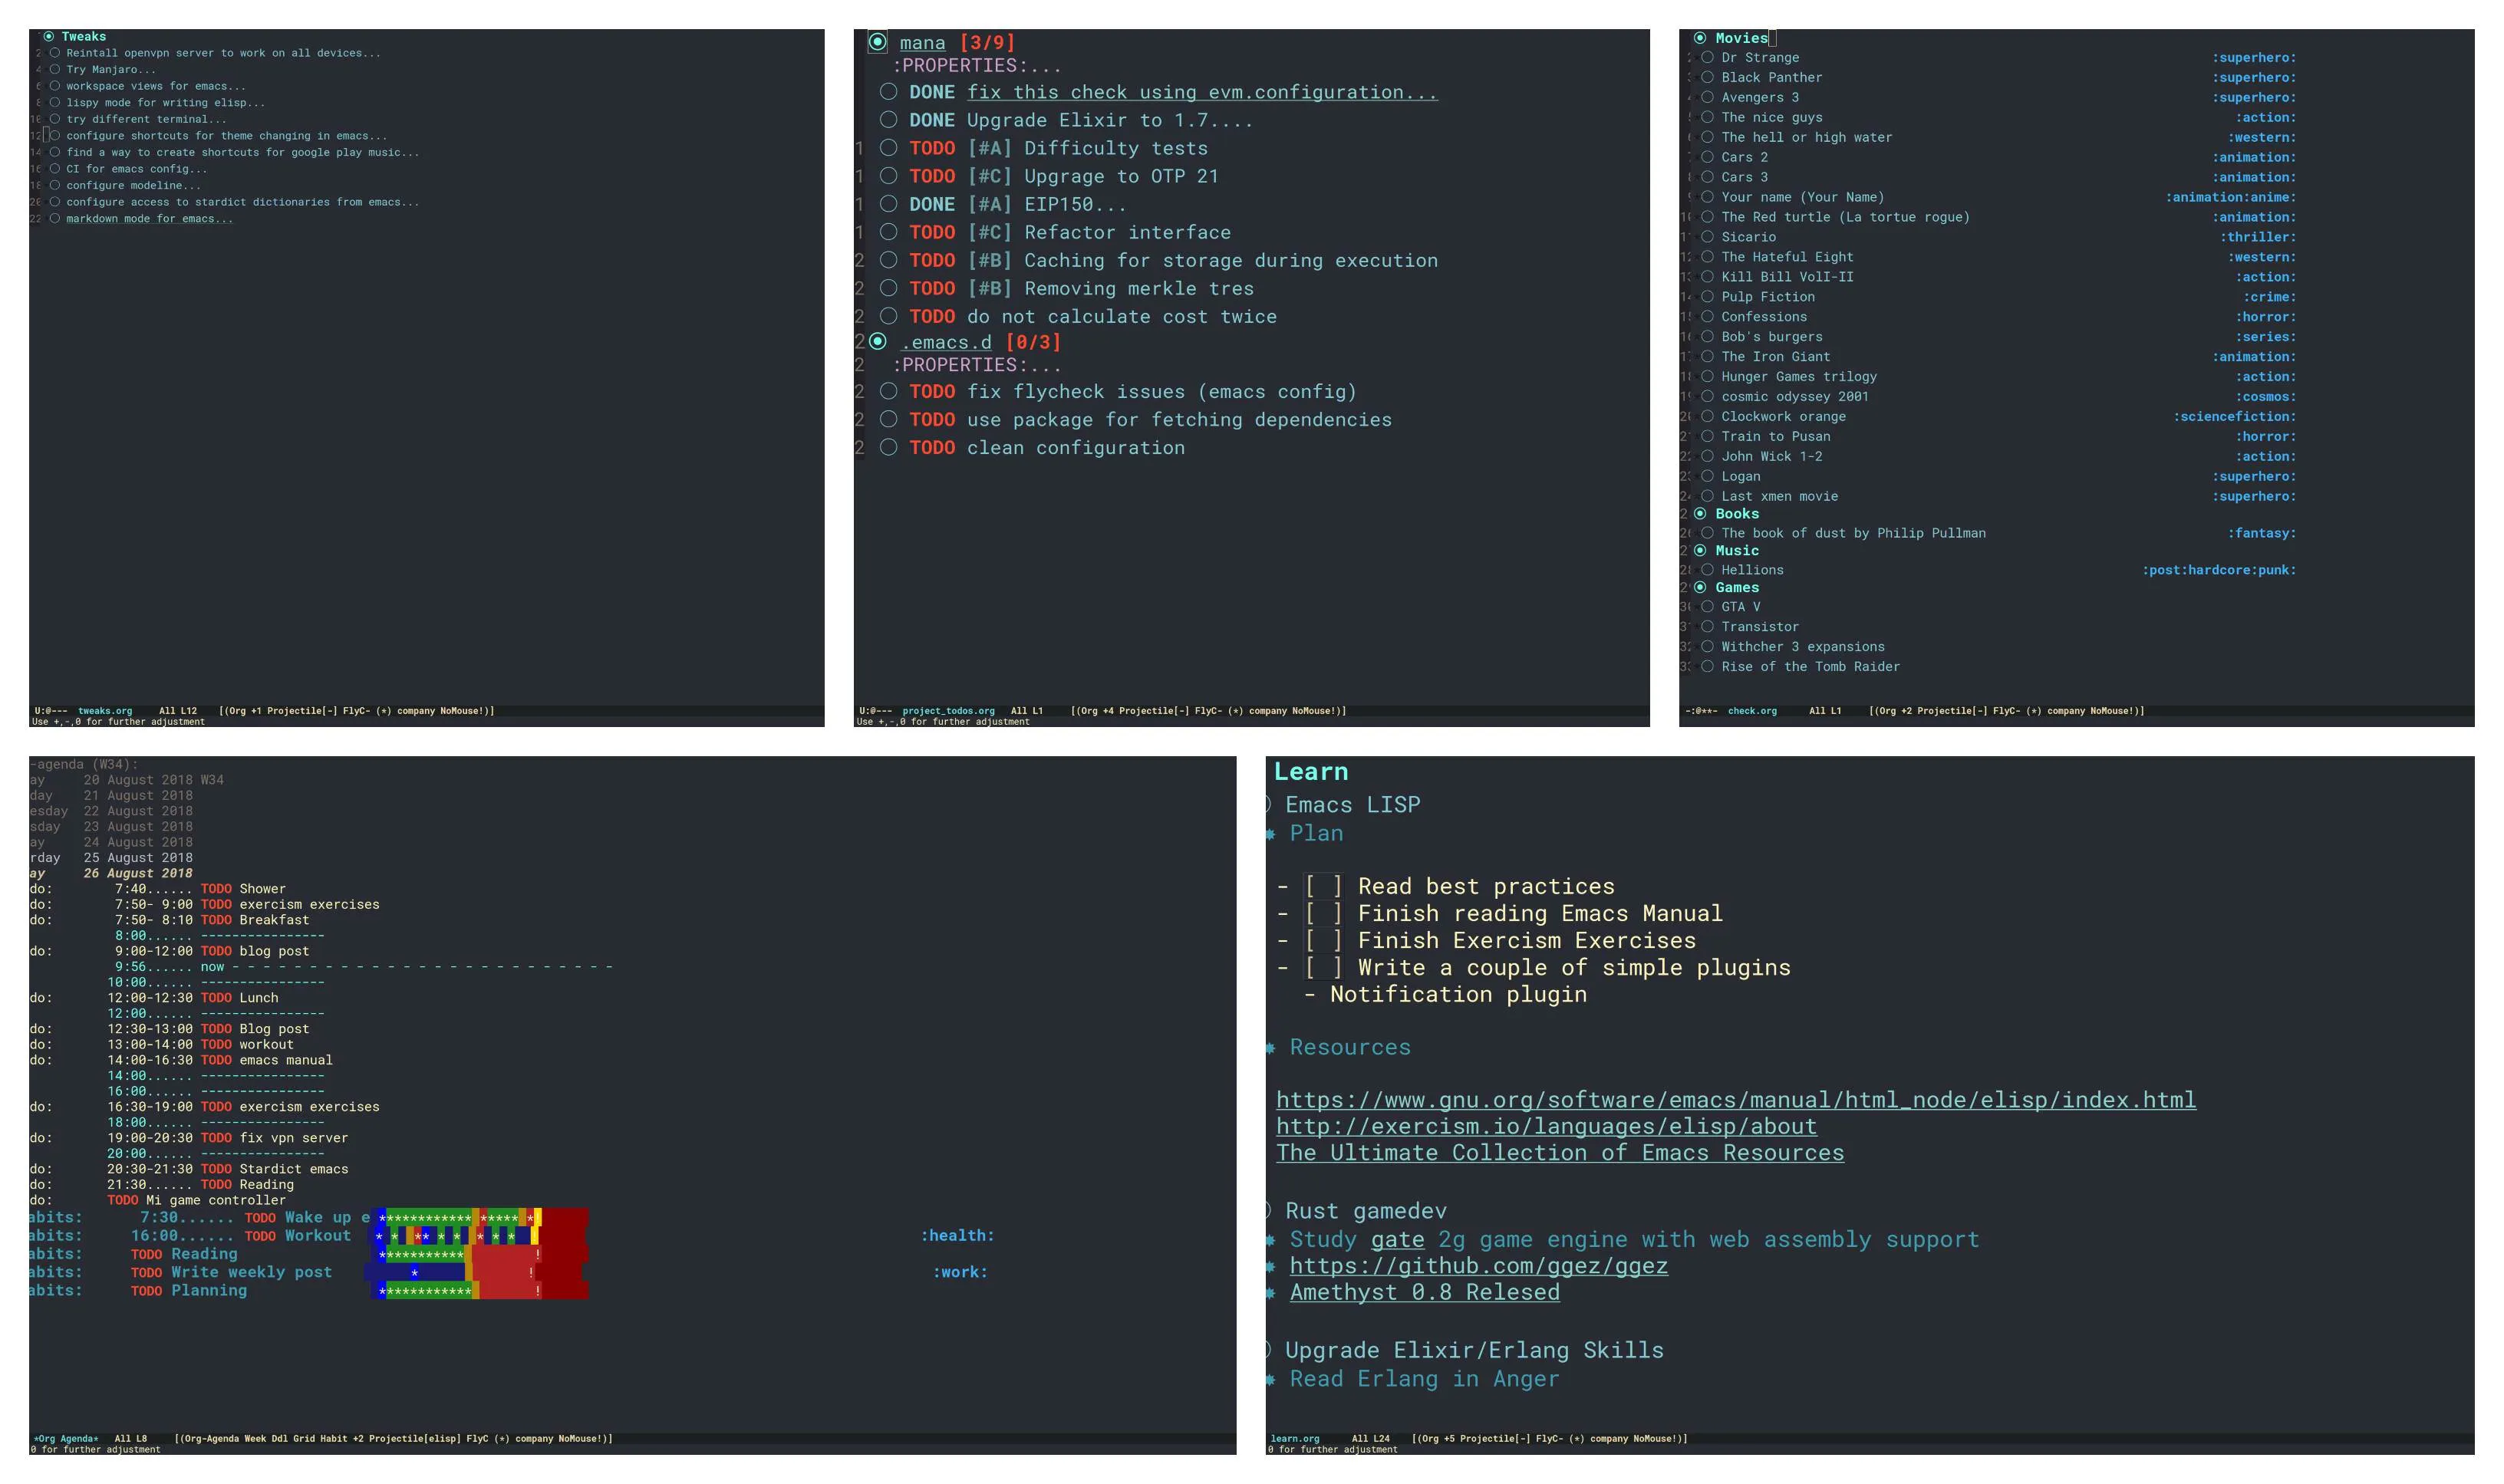This screenshot has width=2504, height=1484.
Task: Expand the folded PROPERTIES drawer under mana
Action: coord(976,66)
